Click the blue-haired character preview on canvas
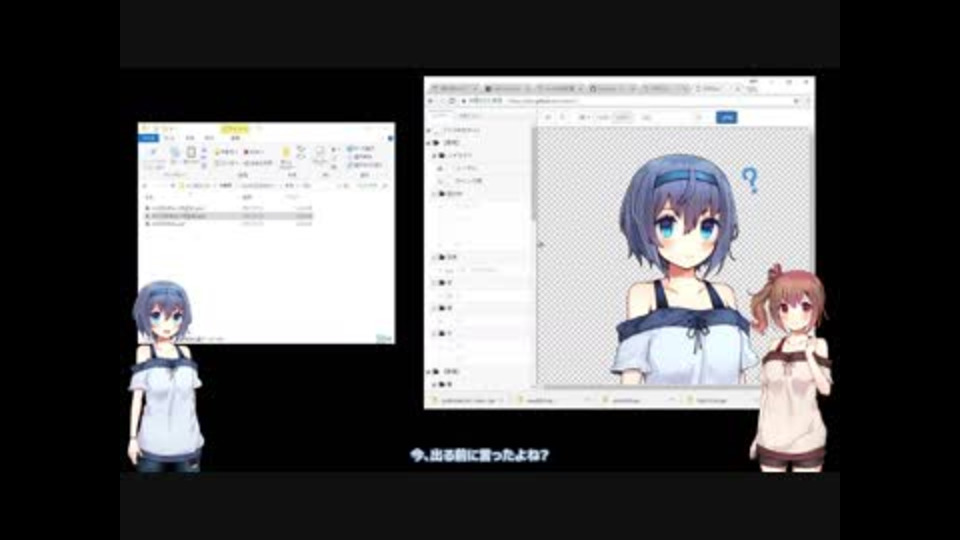The image size is (960, 540). pyautogui.click(x=684, y=269)
